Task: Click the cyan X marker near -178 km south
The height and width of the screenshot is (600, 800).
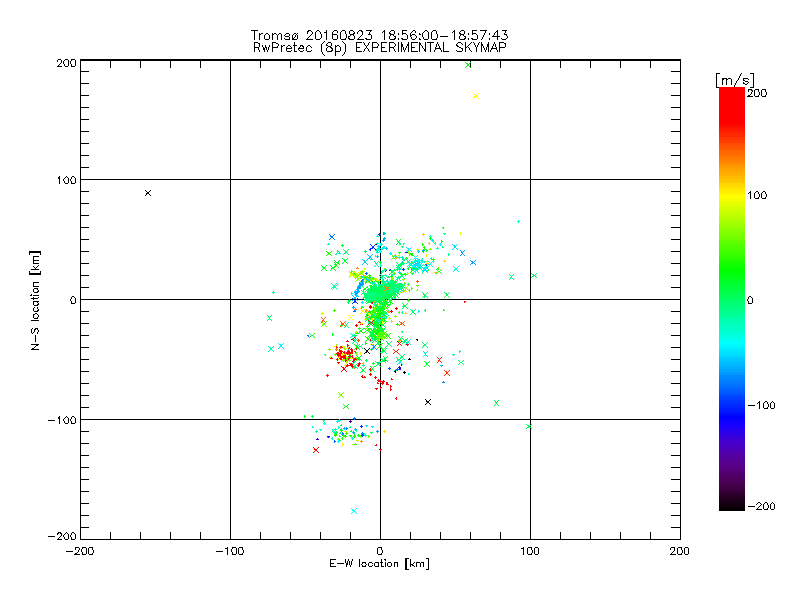Action: tap(354, 511)
